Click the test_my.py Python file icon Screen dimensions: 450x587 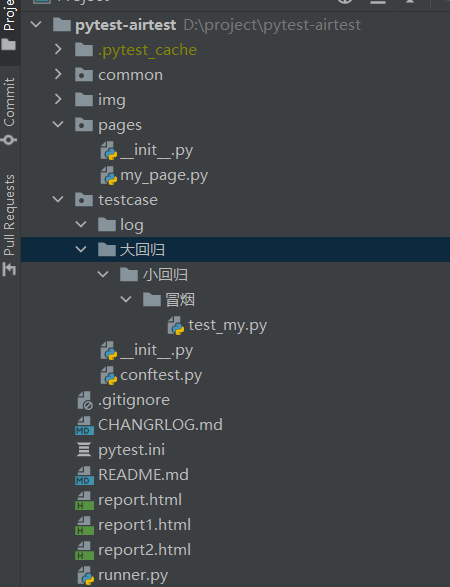pos(176,325)
